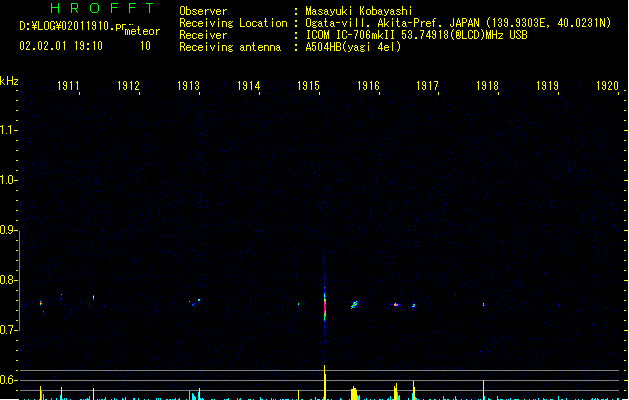Click the HROFFT title text
The image size is (629, 400).
(103, 8)
